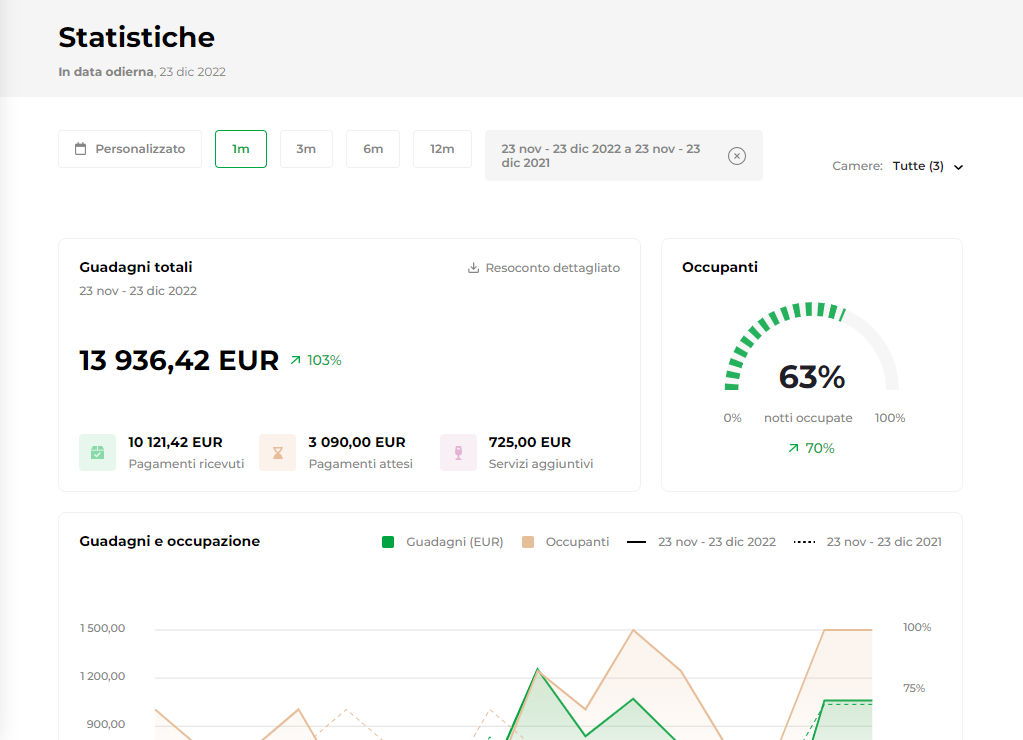1023x740 pixels.
Task: Click the Servizi aggiuntivi label
Action: (541, 463)
